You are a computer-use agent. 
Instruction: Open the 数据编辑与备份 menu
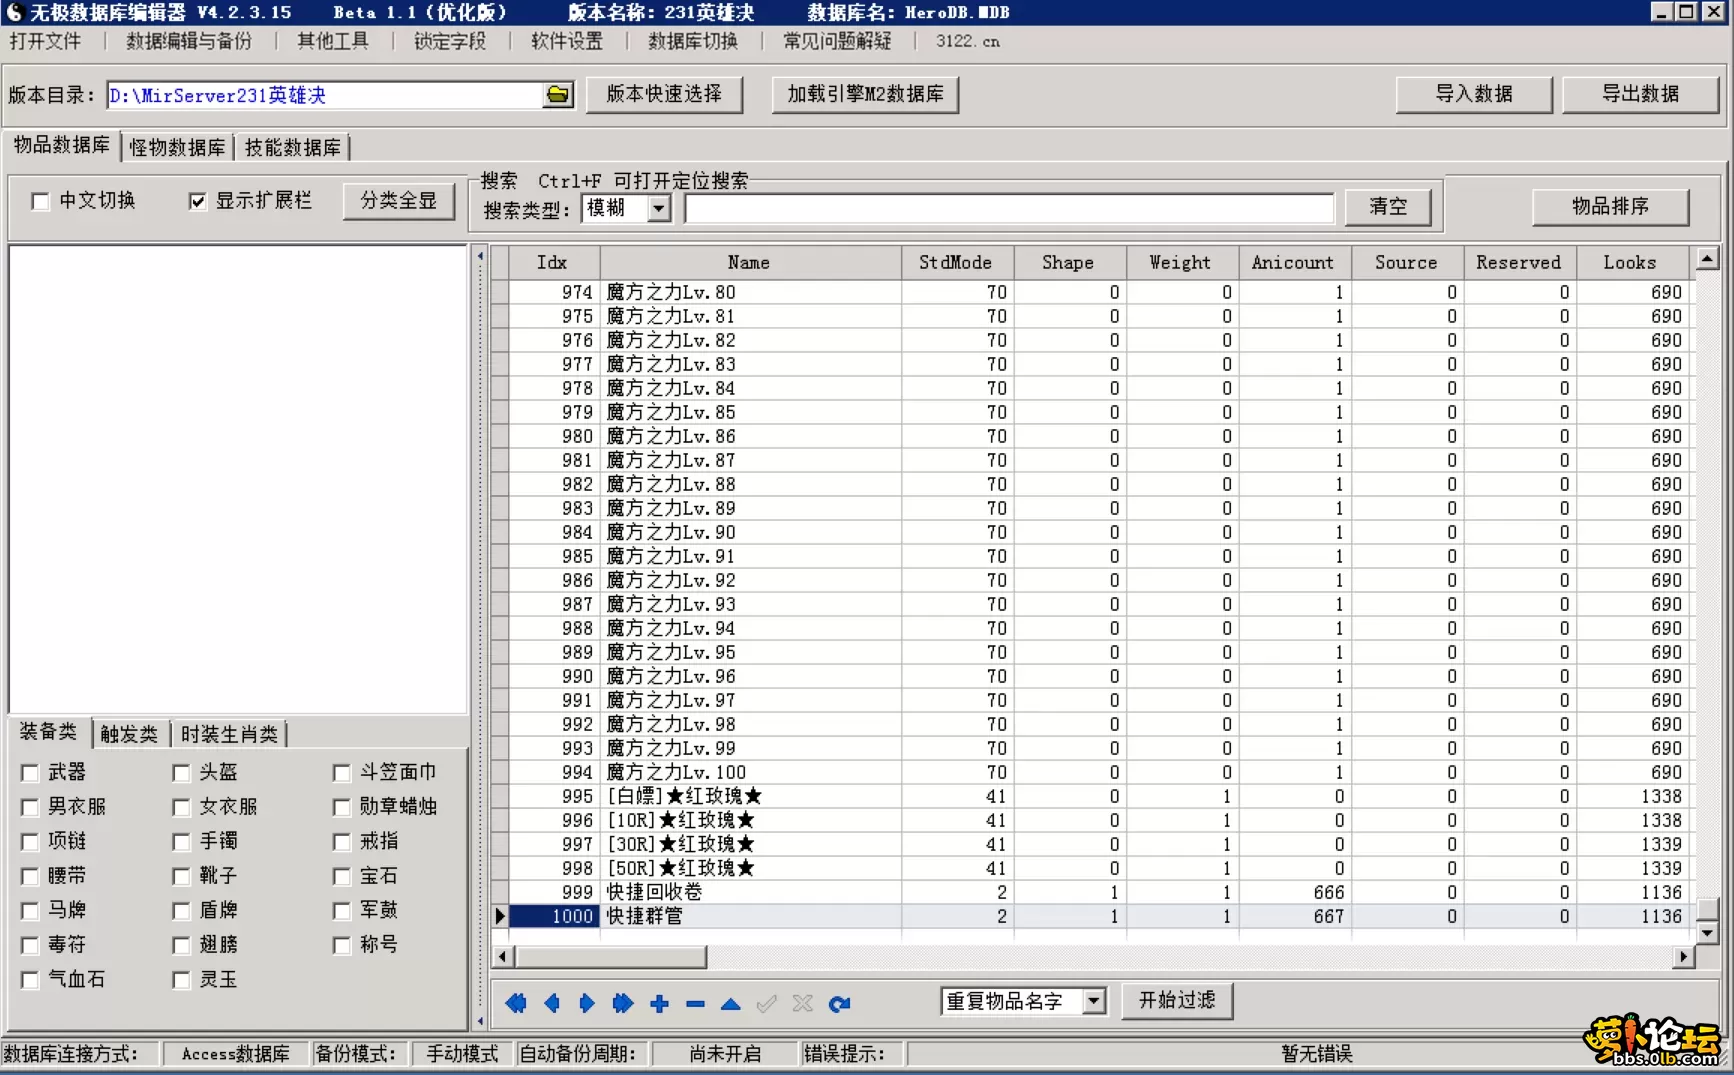[x=188, y=41]
